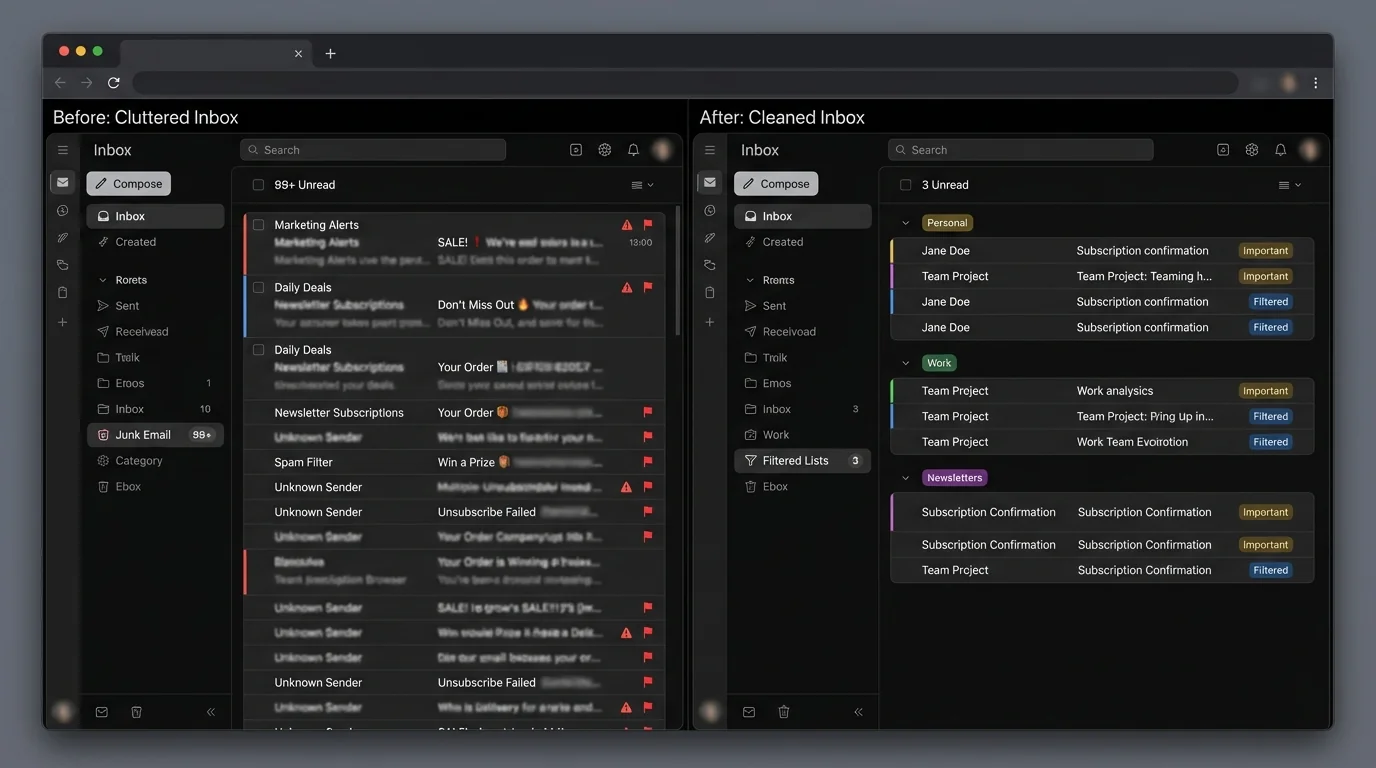Collapse the Newsletters group chevron
The height and width of the screenshot is (768, 1376).
click(906, 478)
